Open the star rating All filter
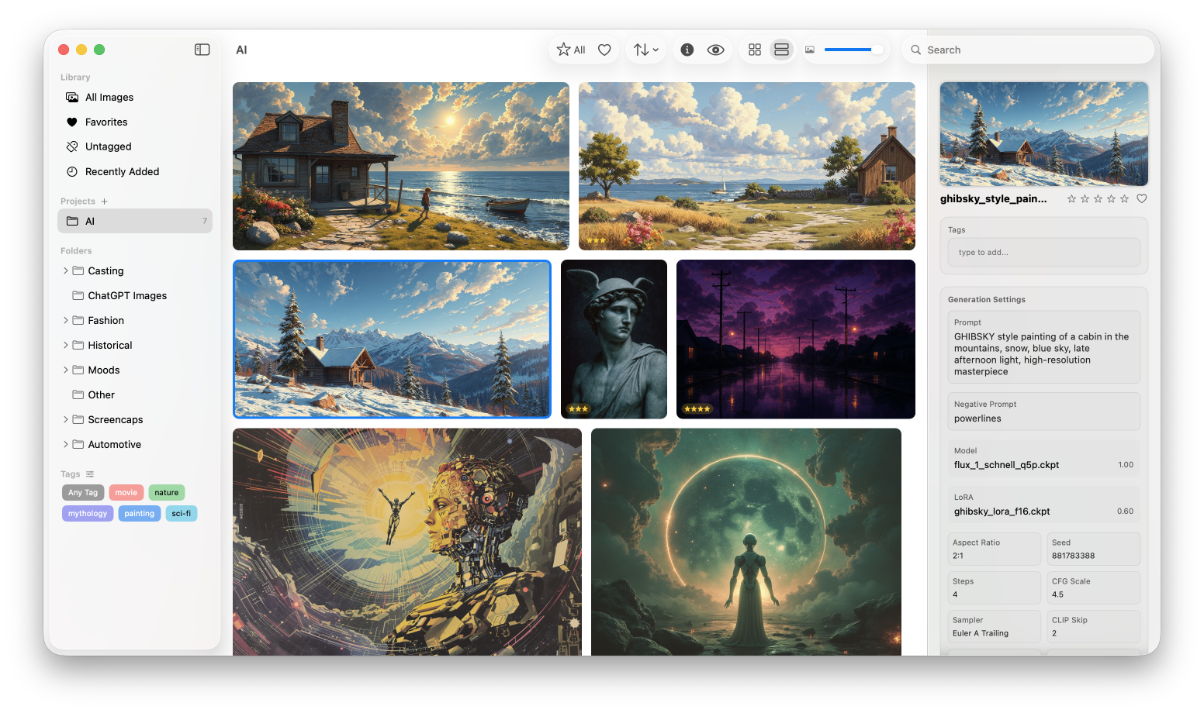The width and height of the screenshot is (1204, 713). (572, 48)
